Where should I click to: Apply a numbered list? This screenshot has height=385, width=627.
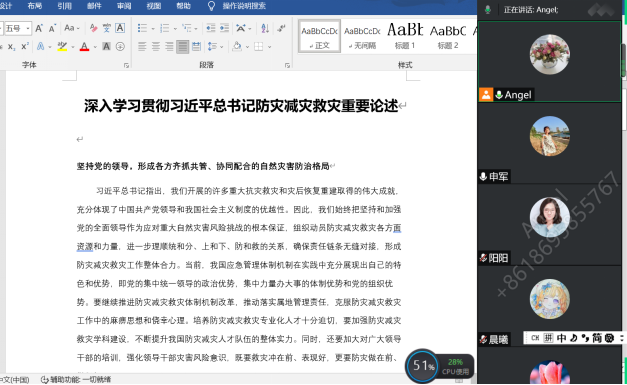pos(164,28)
